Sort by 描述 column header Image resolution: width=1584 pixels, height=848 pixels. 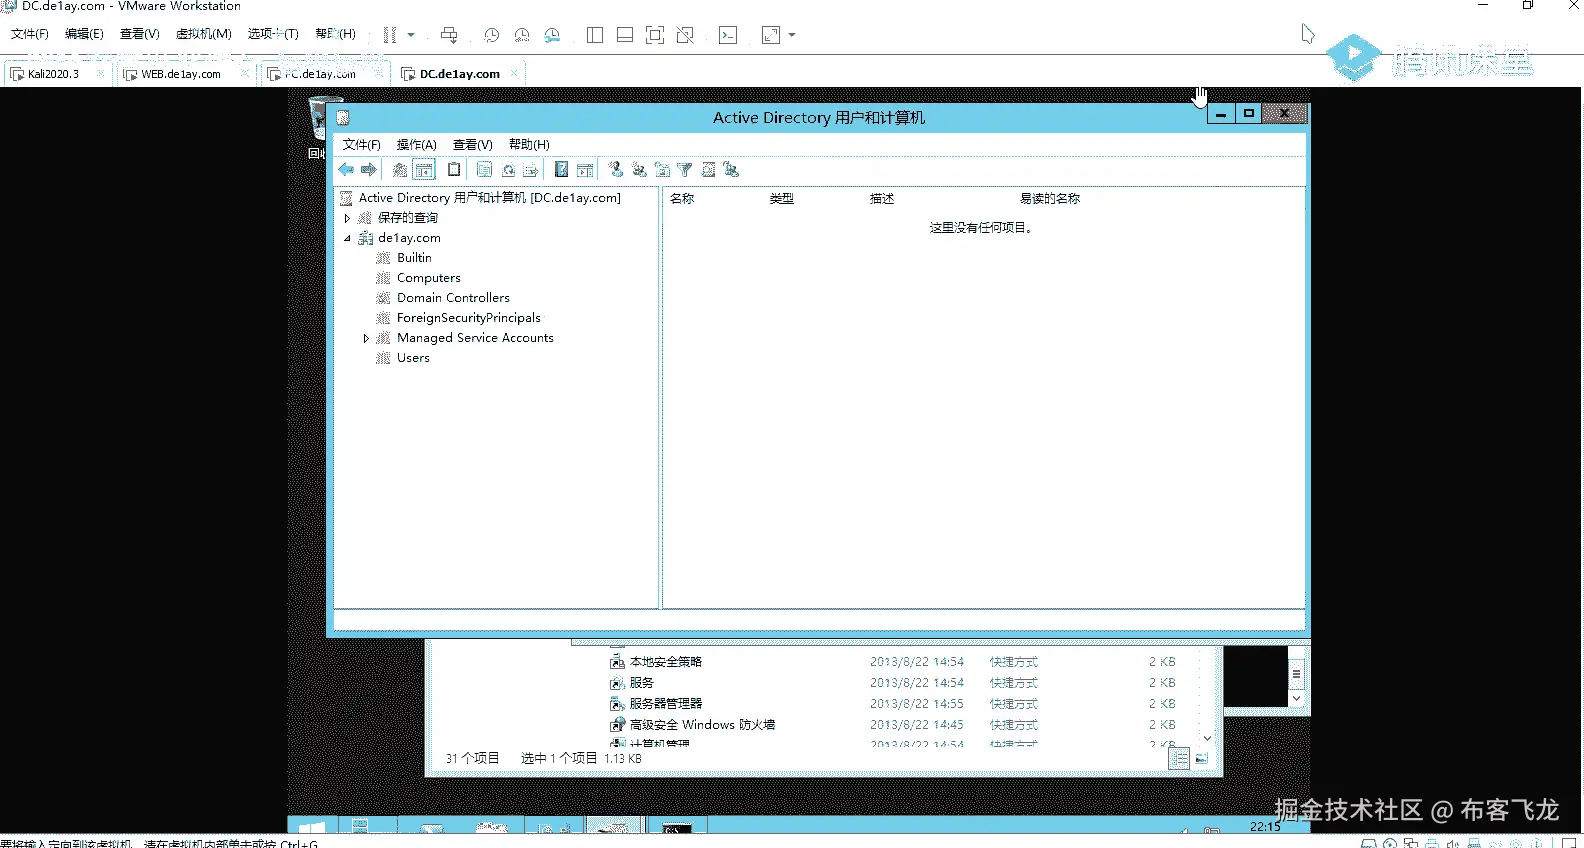point(882,199)
